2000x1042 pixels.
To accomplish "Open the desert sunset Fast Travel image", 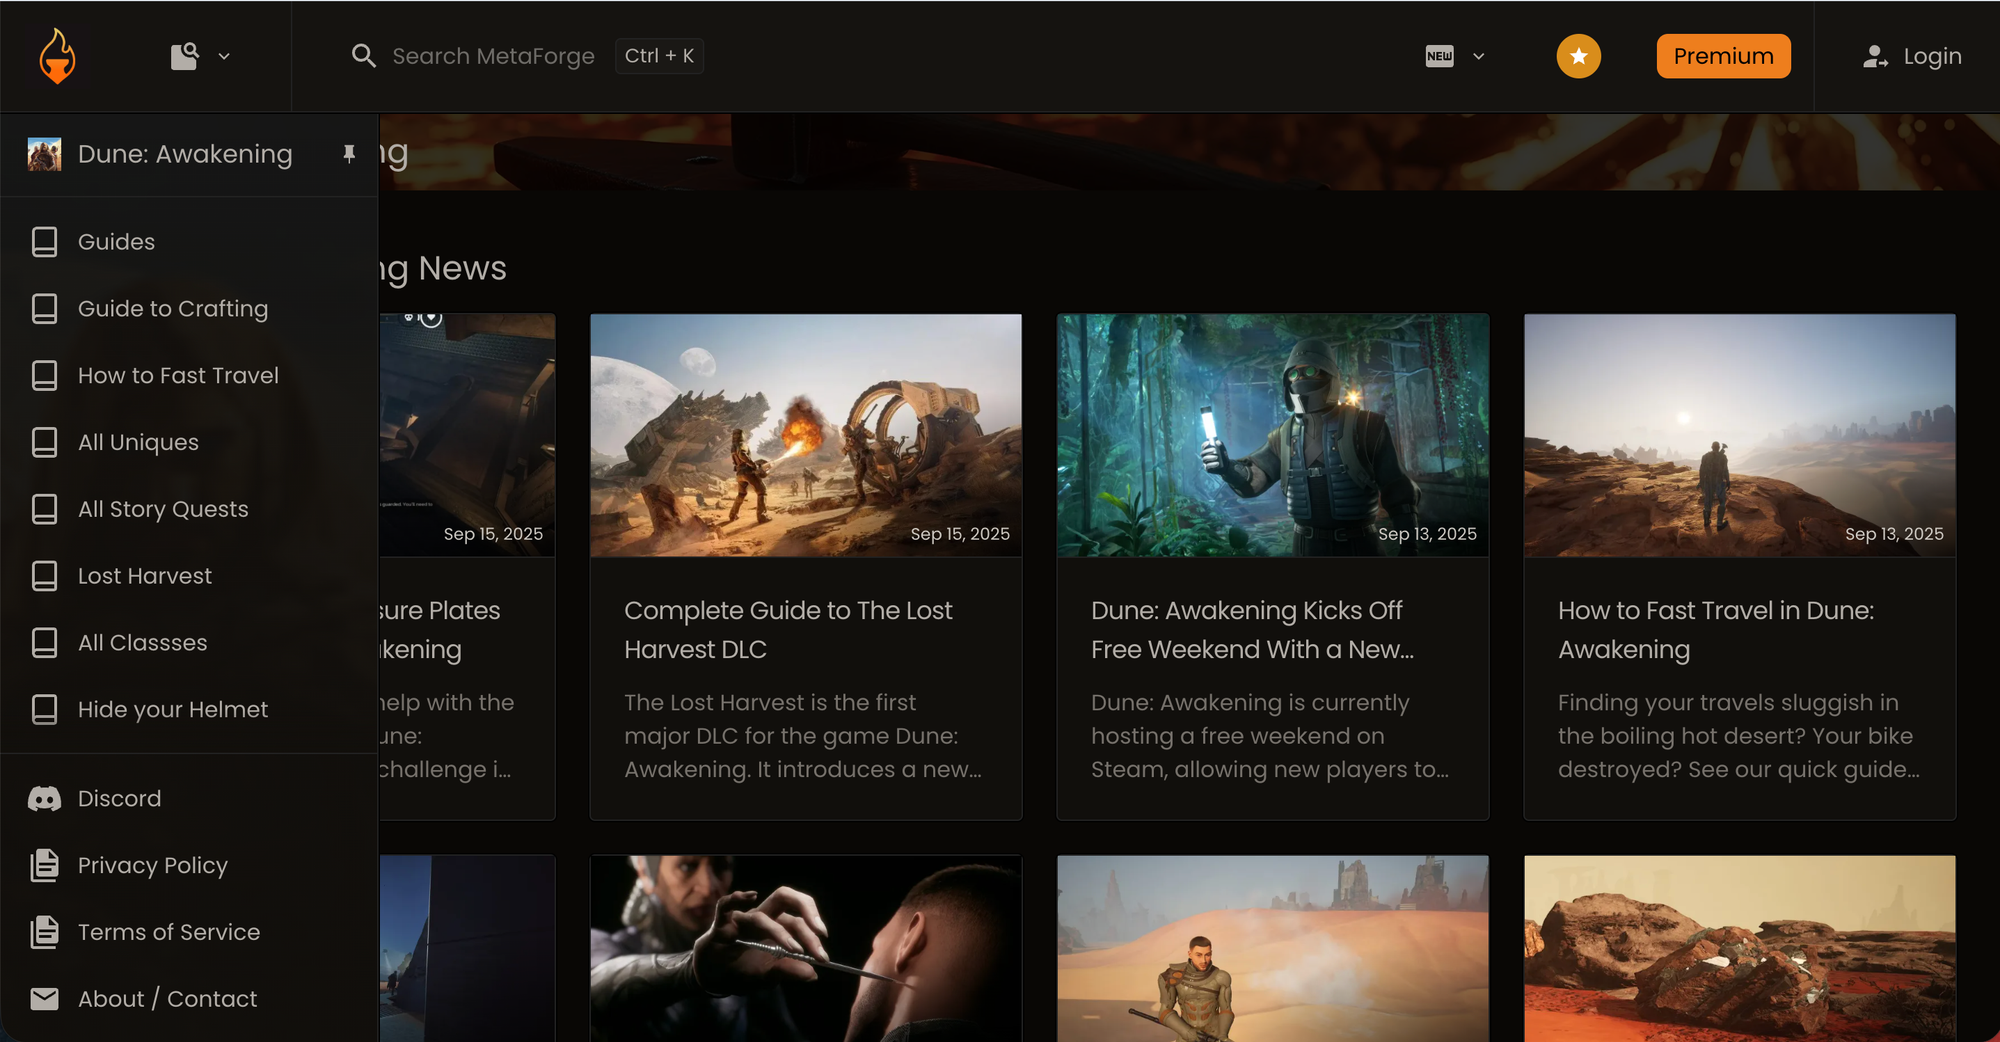I will point(1740,435).
